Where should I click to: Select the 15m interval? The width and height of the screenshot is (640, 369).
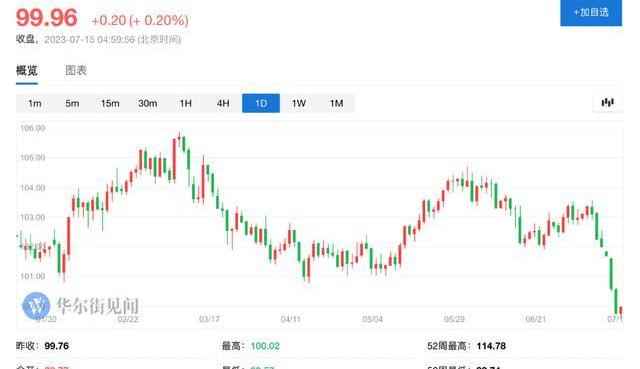coord(110,103)
